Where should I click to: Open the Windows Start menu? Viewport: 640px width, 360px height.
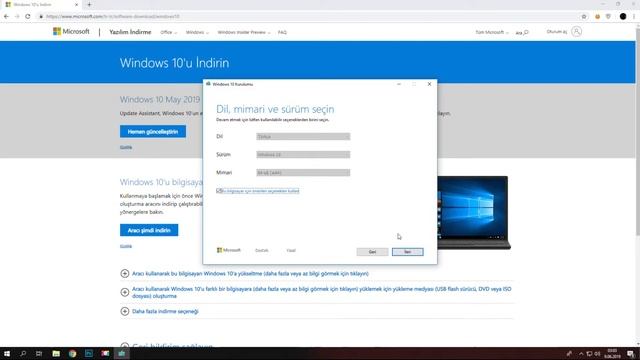7,353
